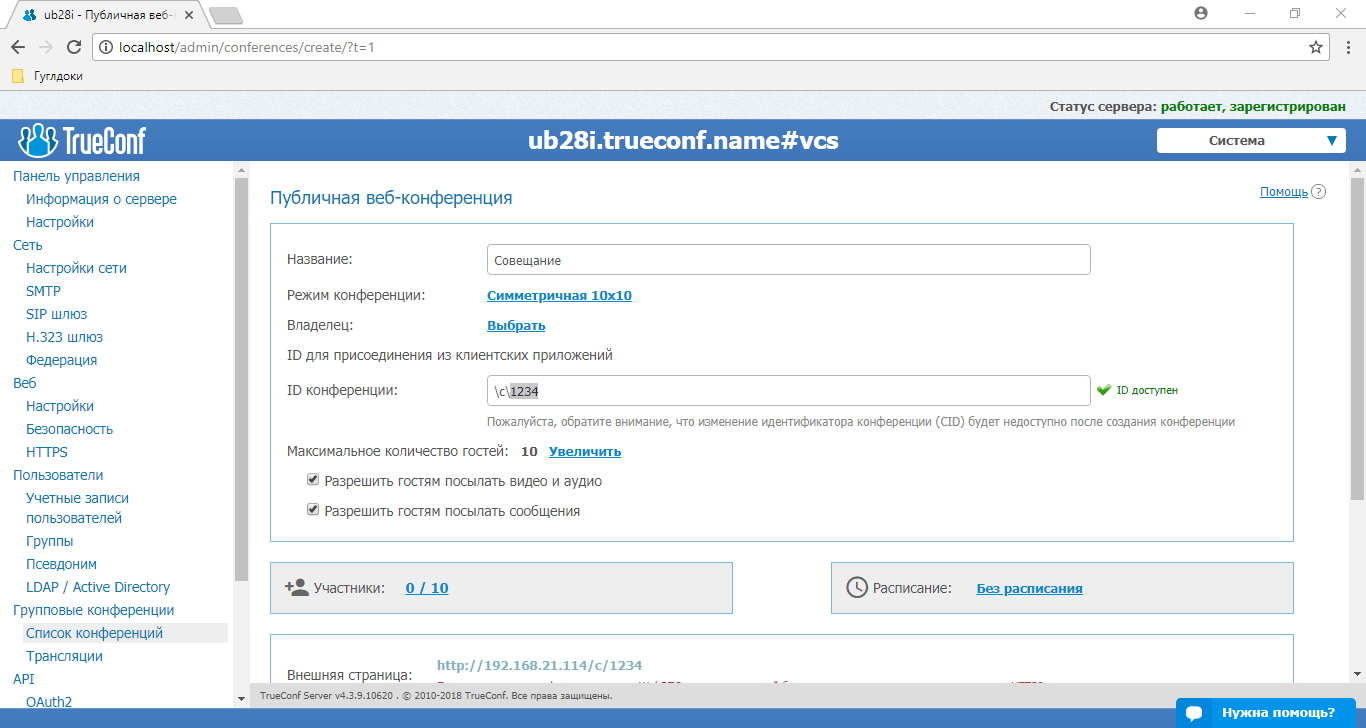Click the schedule clock icon
This screenshot has width=1366, height=728.
(x=857, y=587)
